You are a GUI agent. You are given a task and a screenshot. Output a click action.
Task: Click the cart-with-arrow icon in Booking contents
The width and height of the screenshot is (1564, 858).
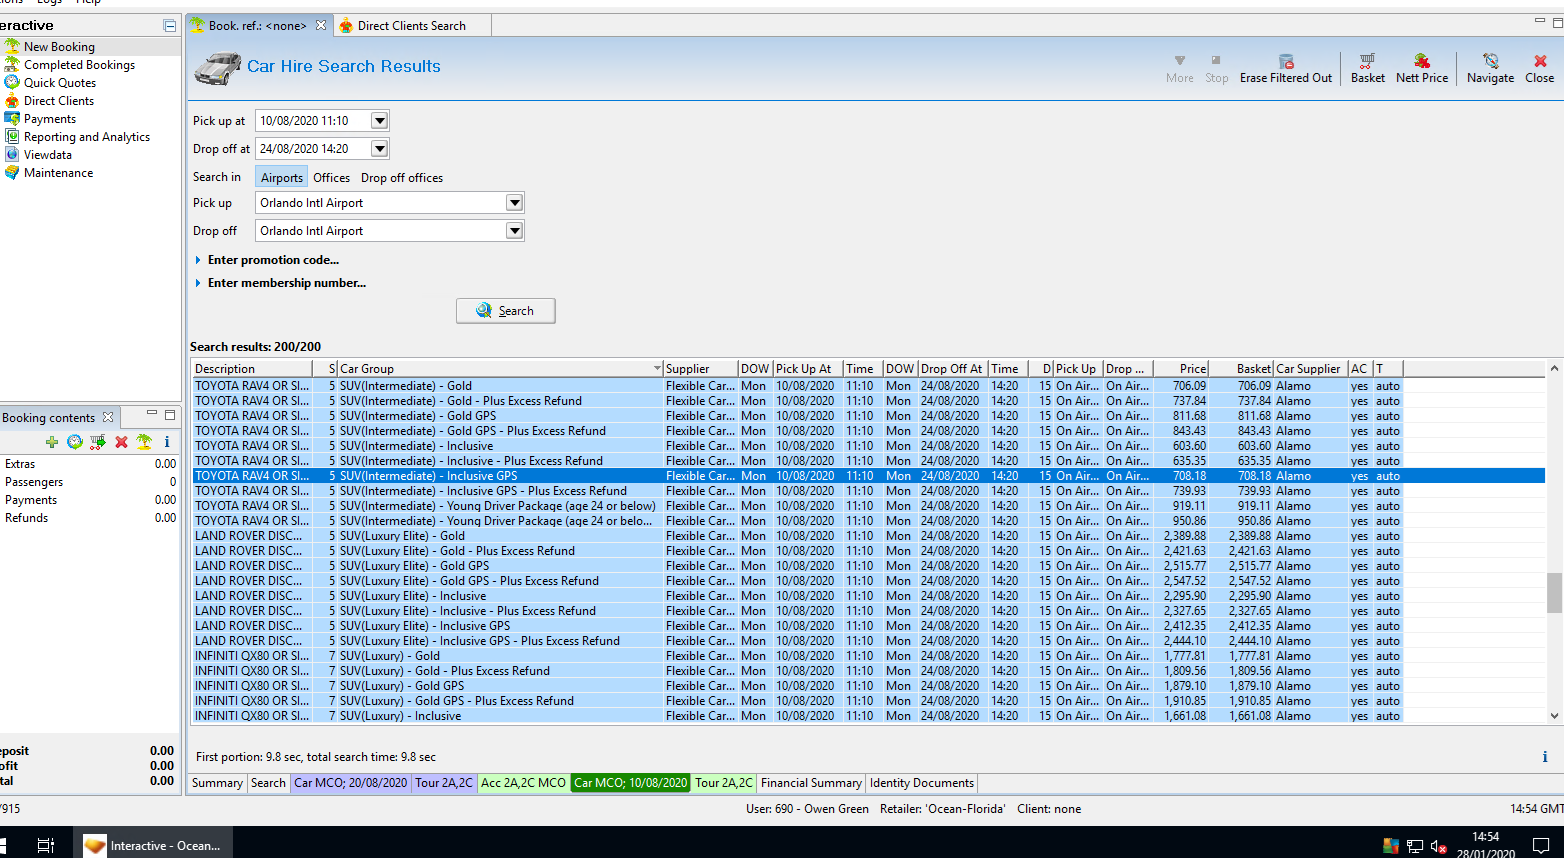pos(98,442)
